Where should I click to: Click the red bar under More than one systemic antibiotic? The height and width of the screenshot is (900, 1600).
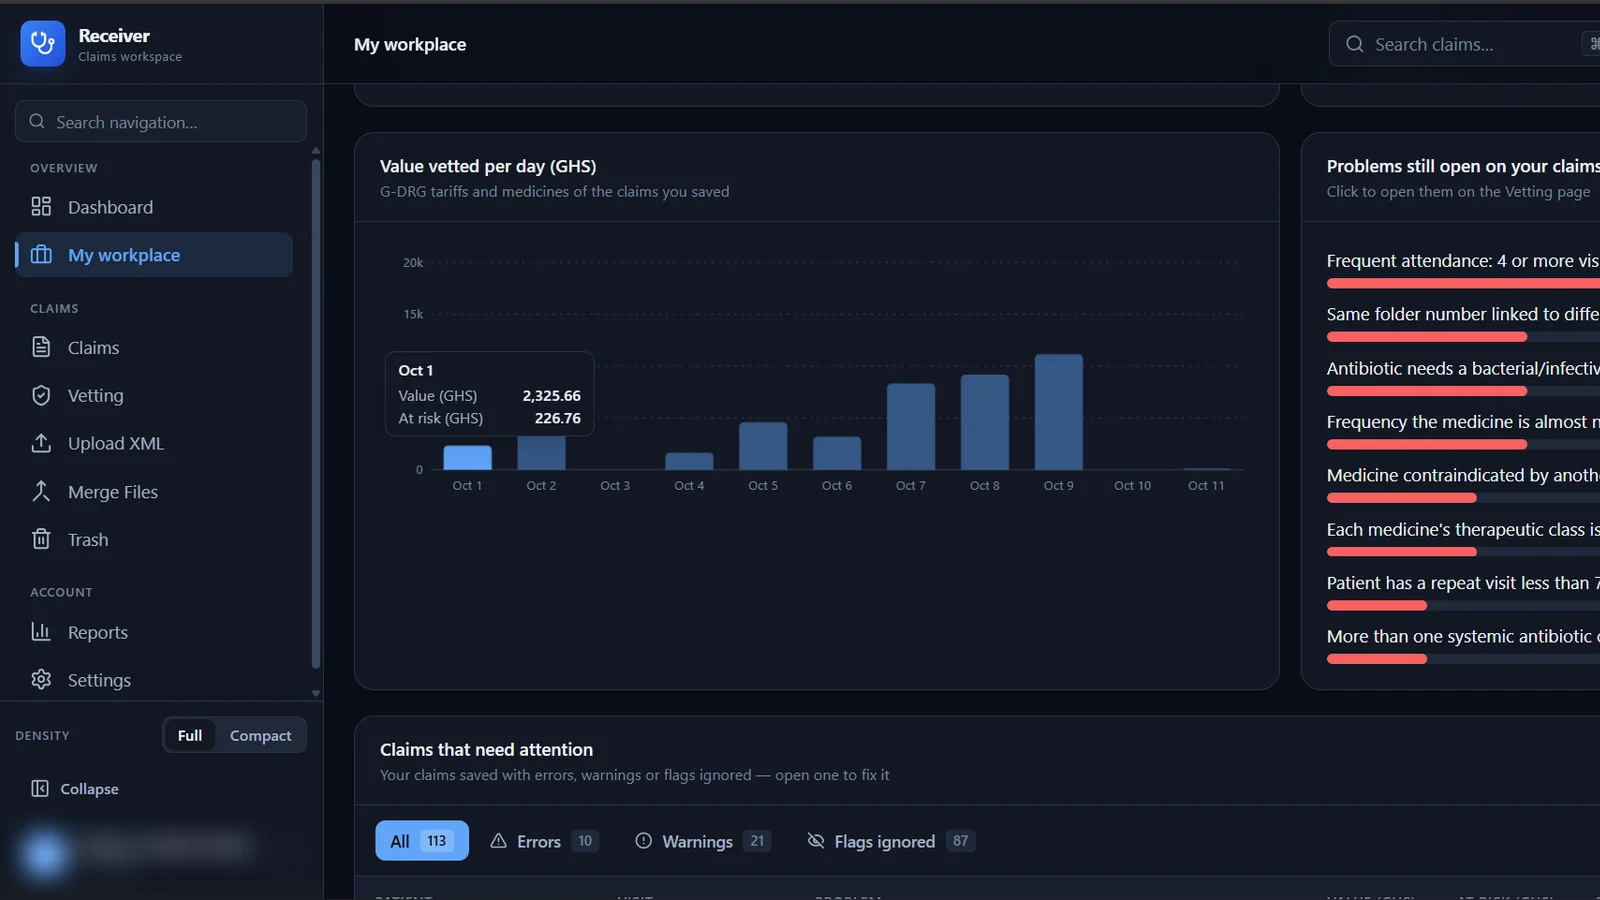click(x=1377, y=659)
